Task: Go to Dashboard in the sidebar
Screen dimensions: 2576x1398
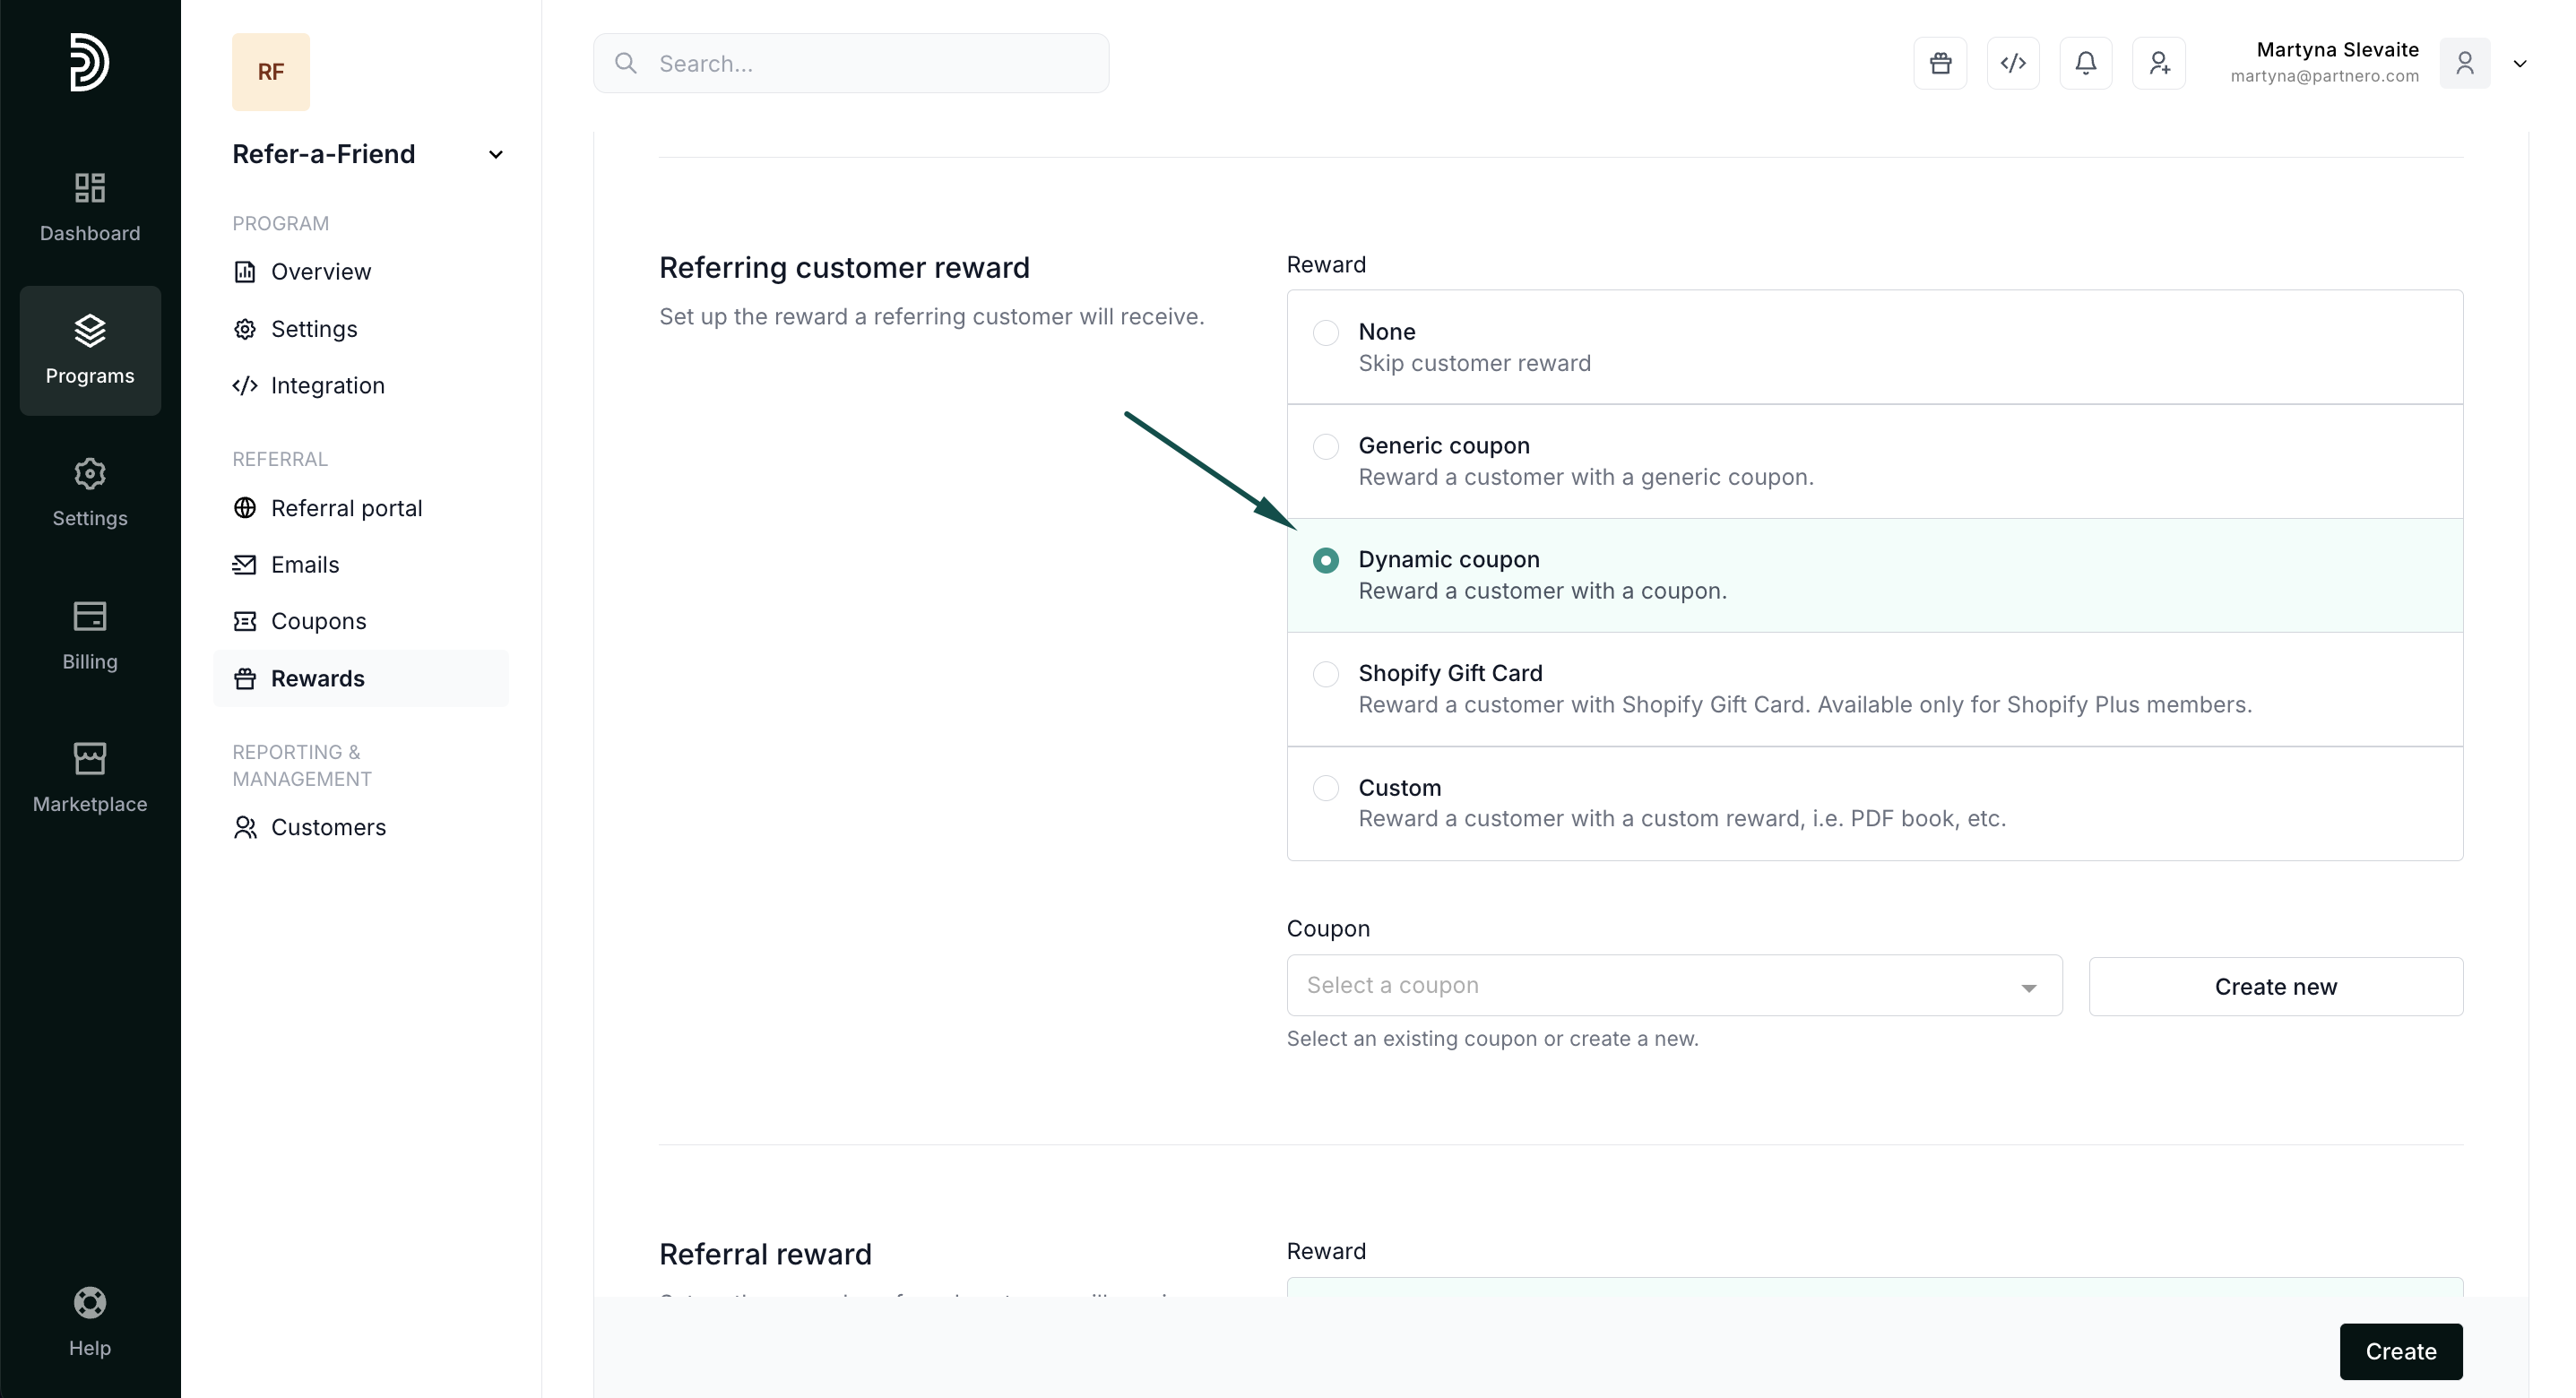Action: click(90, 207)
